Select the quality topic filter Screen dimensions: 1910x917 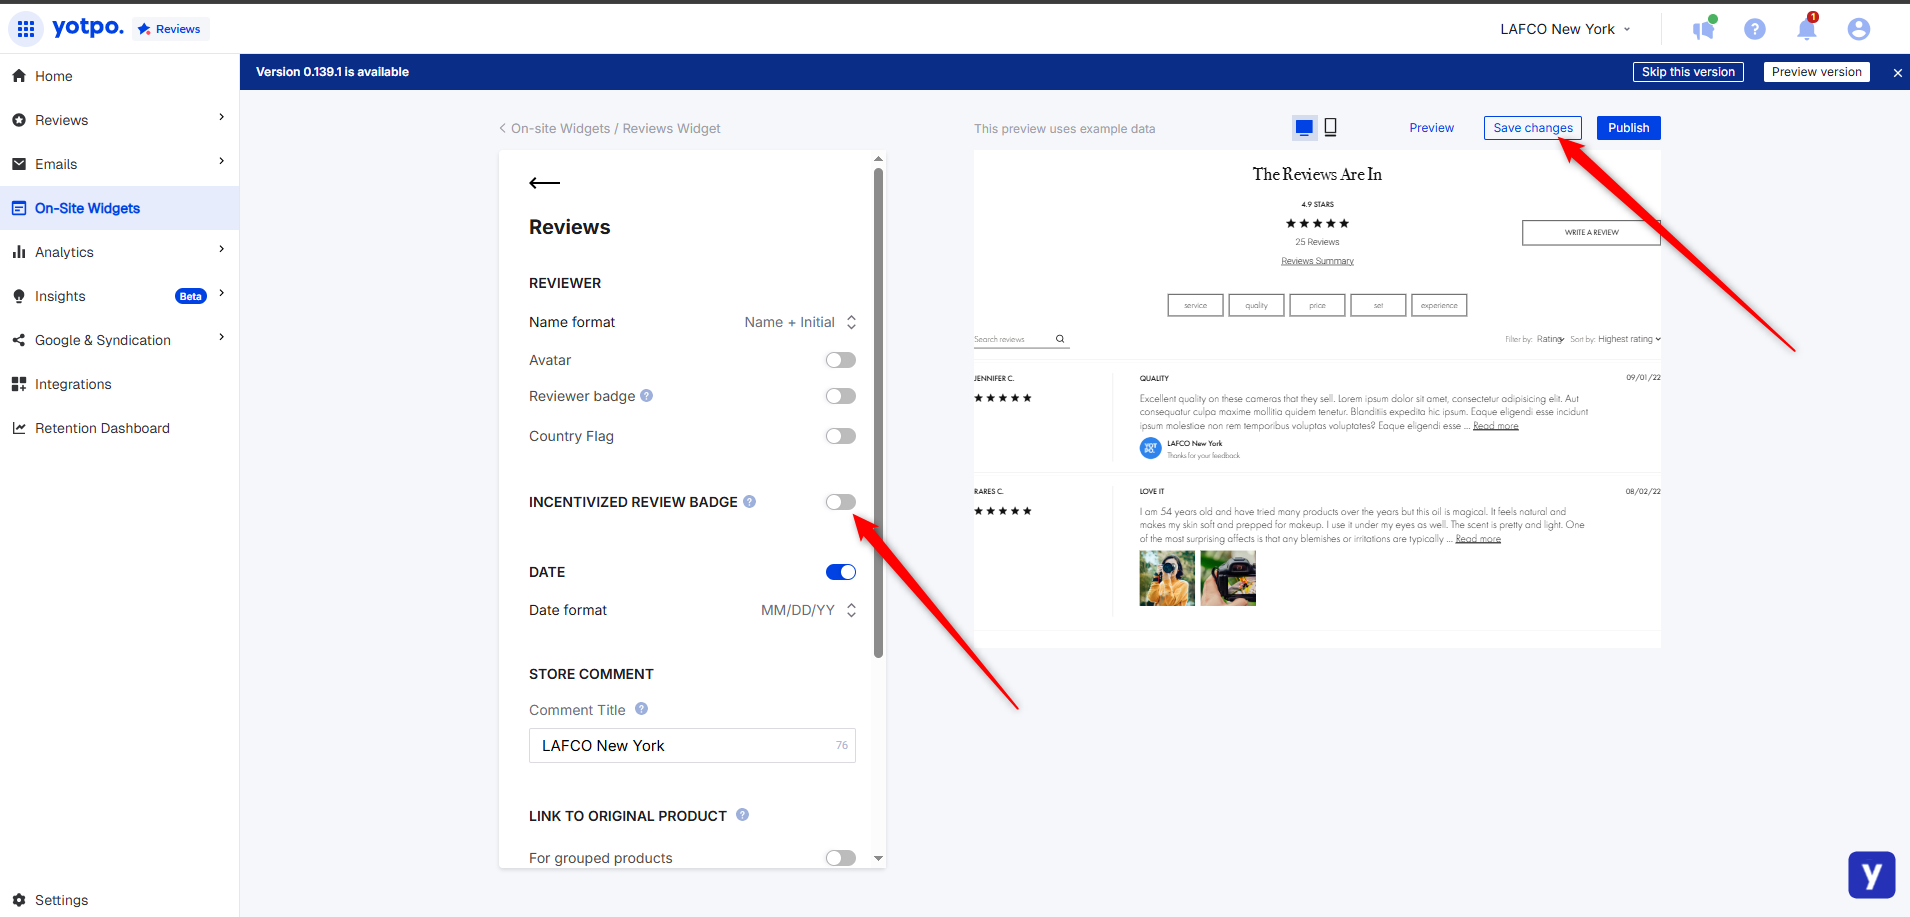coord(1256,305)
